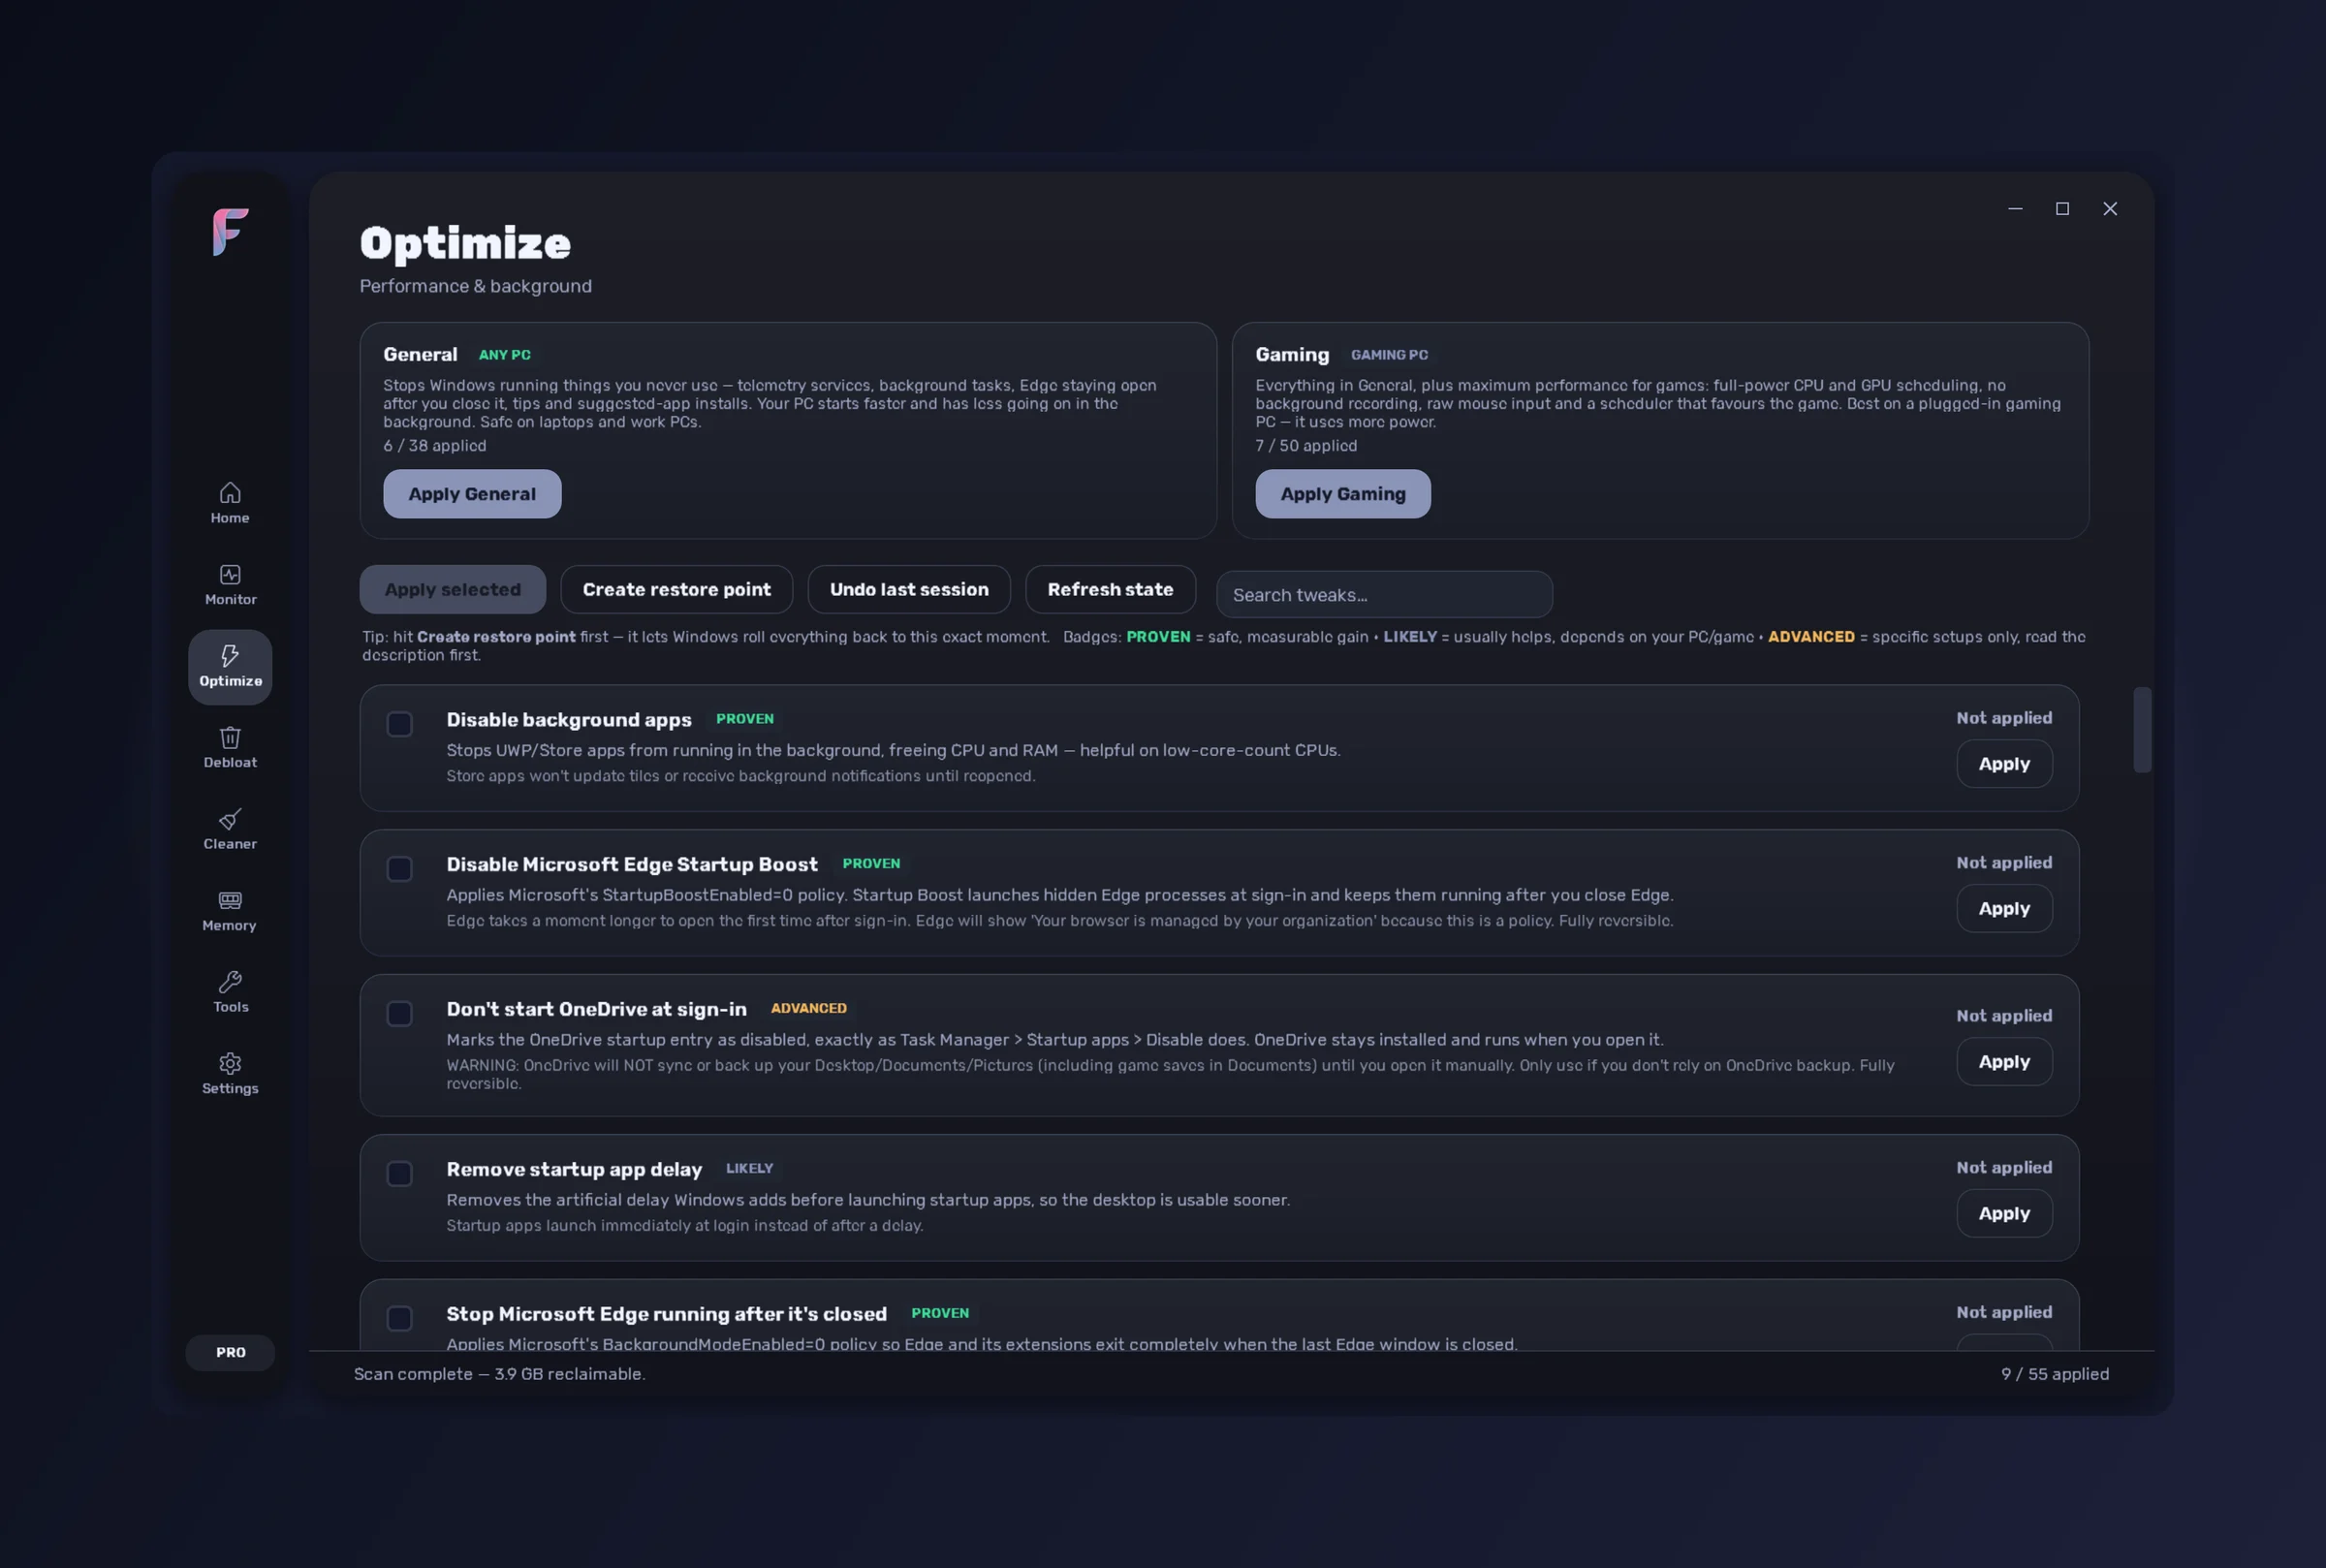
Task: Apply Remove startup app delay tweak
Action: (2004, 1214)
